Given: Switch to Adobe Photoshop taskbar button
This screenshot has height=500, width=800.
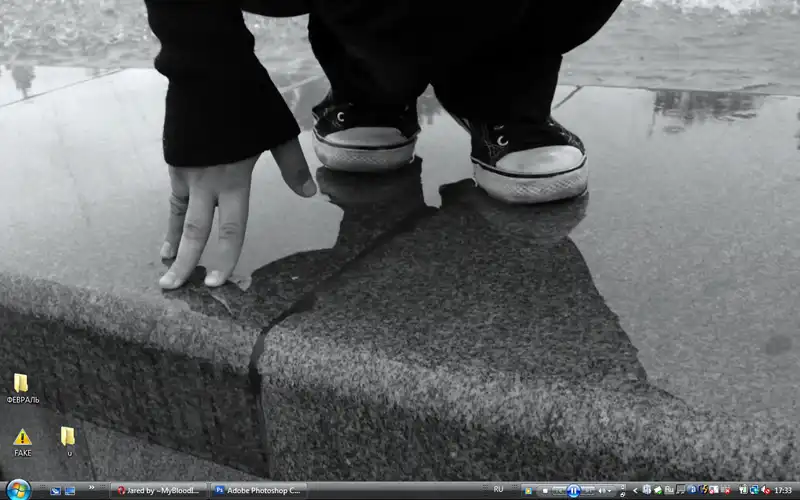Looking at the screenshot, I should pos(258,491).
